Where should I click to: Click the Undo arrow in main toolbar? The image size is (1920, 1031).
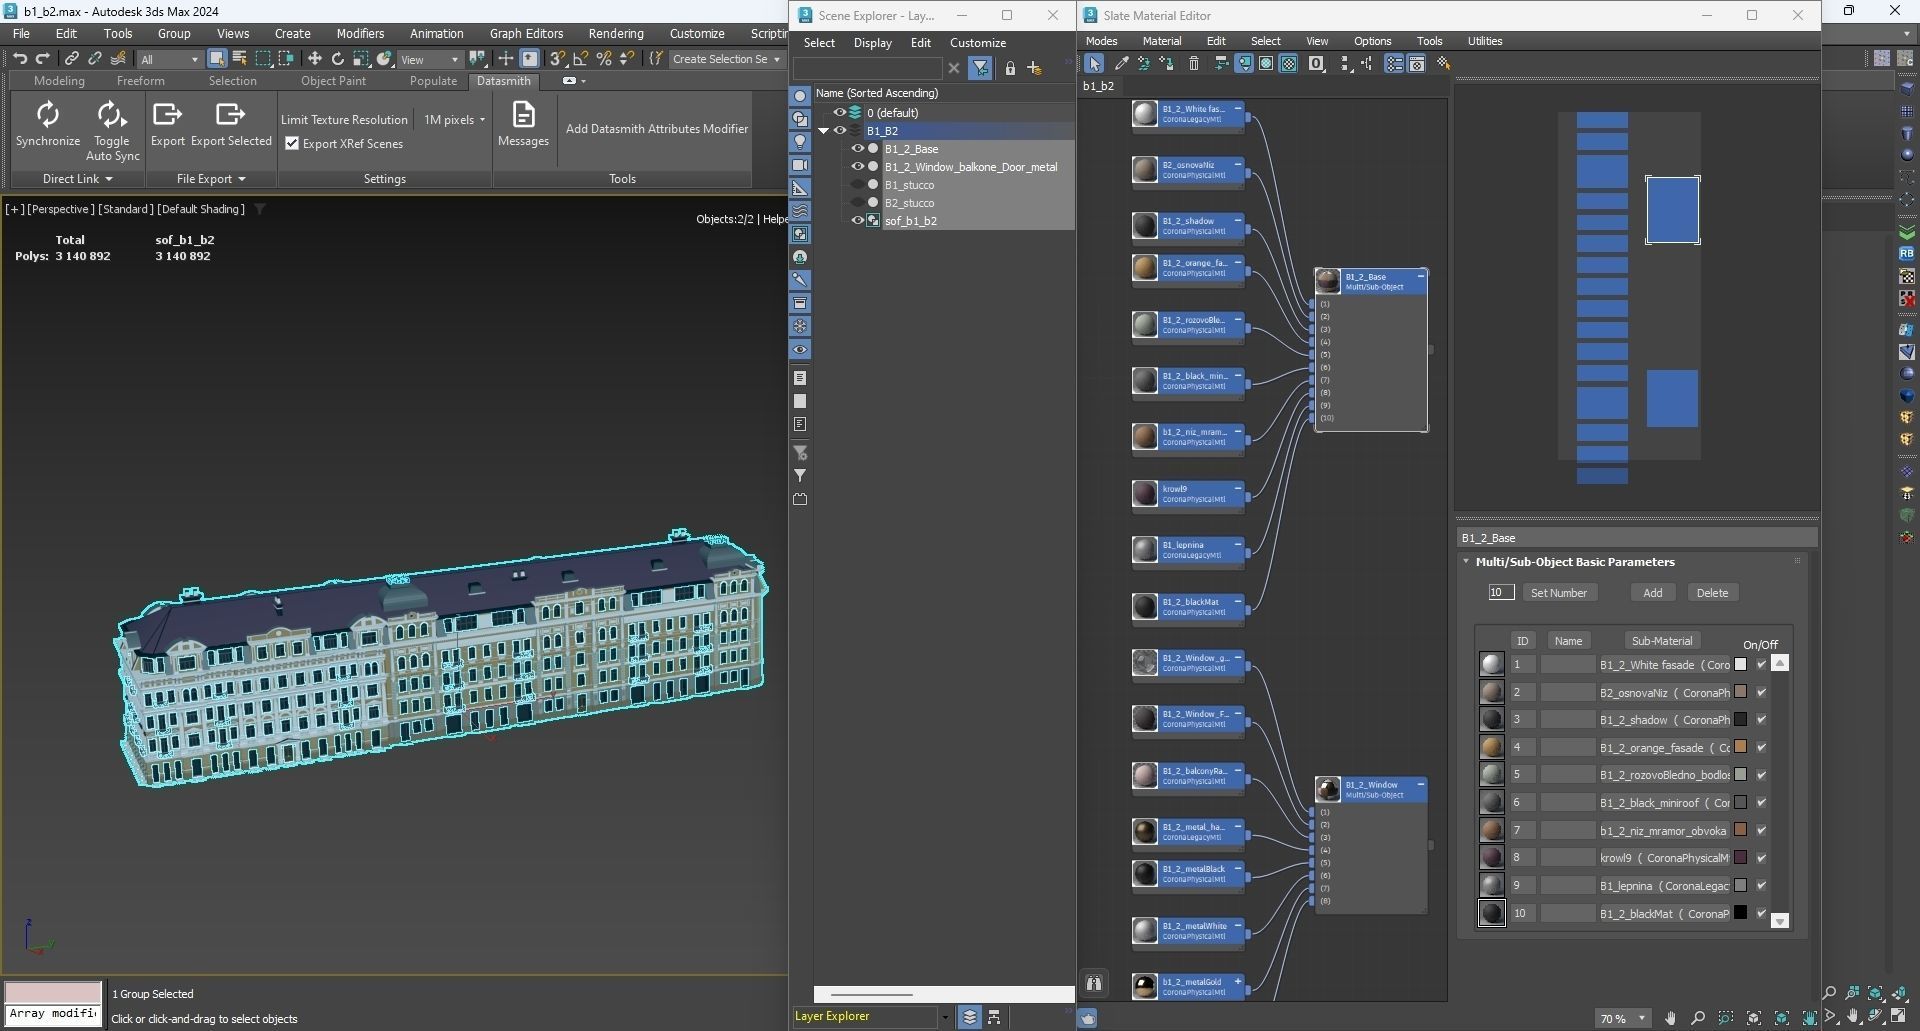pos(20,59)
